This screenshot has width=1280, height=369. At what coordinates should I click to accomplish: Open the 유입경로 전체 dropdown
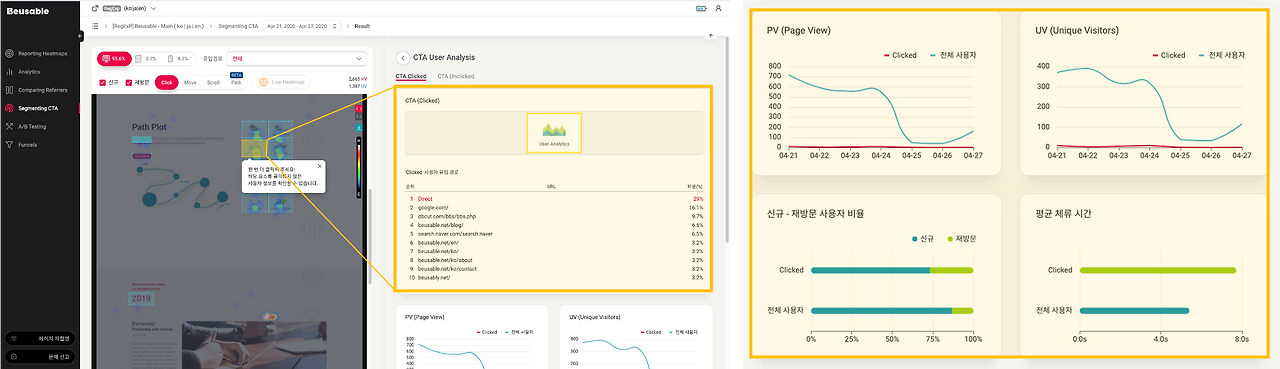(296, 59)
